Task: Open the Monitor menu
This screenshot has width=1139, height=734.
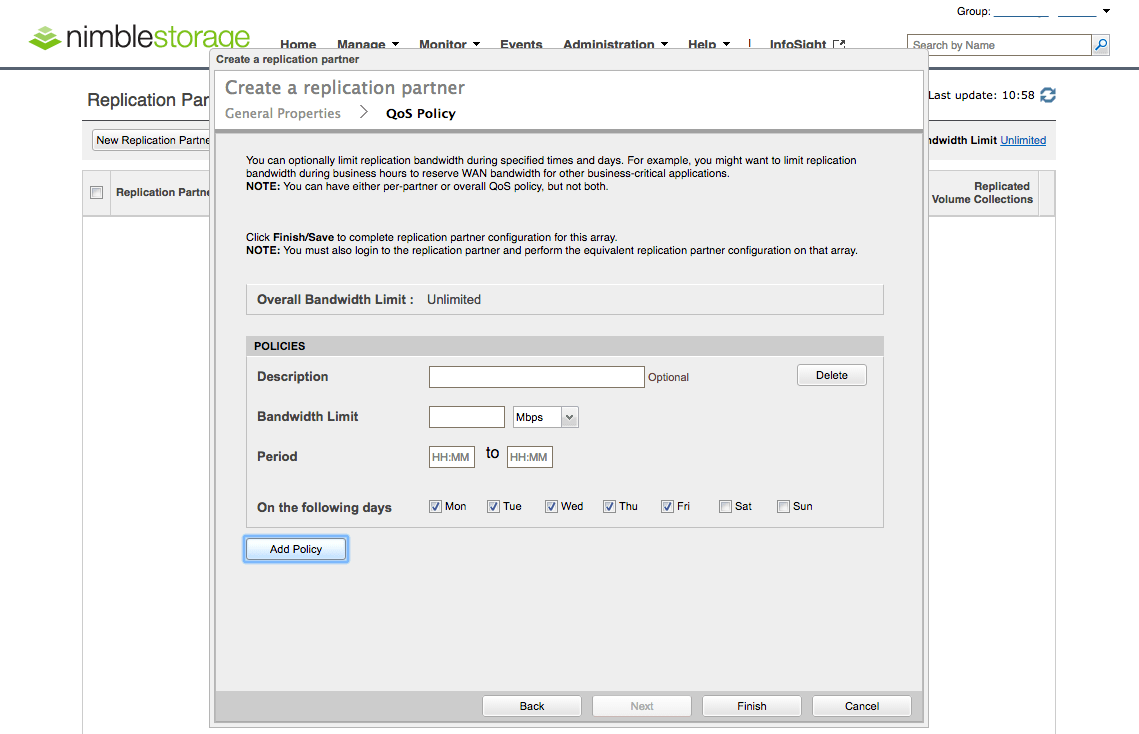Action: pyautogui.click(x=449, y=45)
